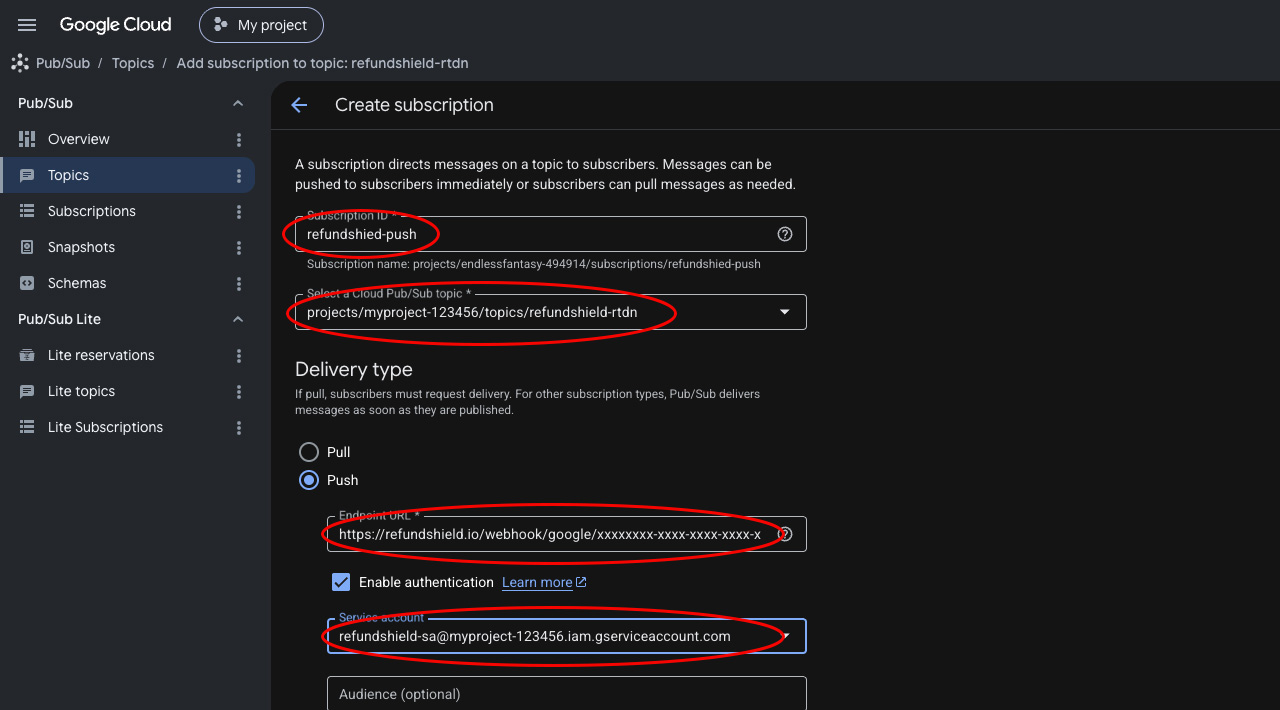Open the Topics more options menu
This screenshot has width=1280, height=710.
click(x=238, y=175)
